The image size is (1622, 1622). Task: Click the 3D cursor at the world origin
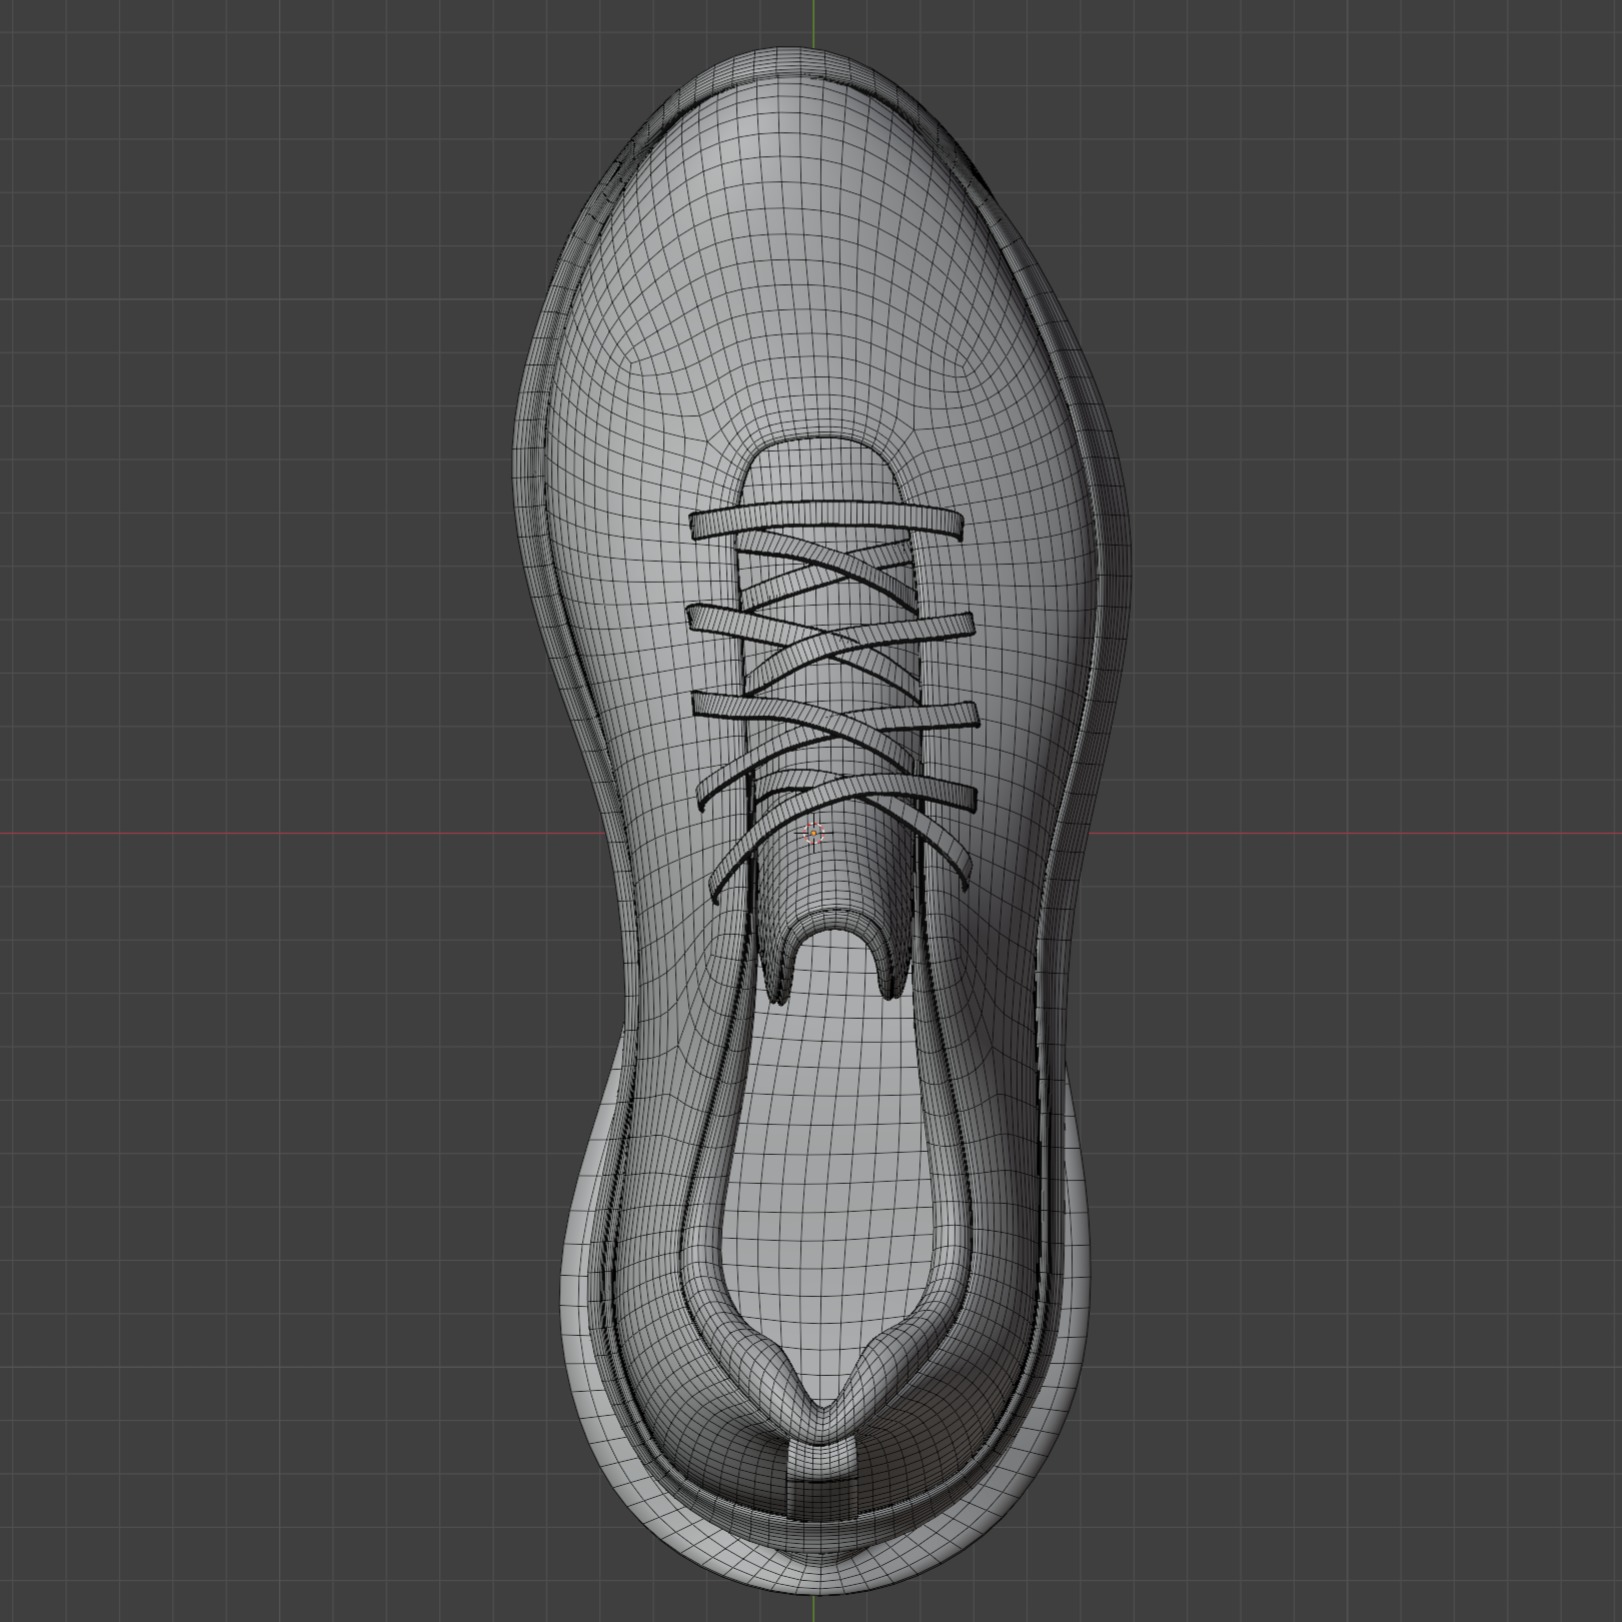point(813,832)
